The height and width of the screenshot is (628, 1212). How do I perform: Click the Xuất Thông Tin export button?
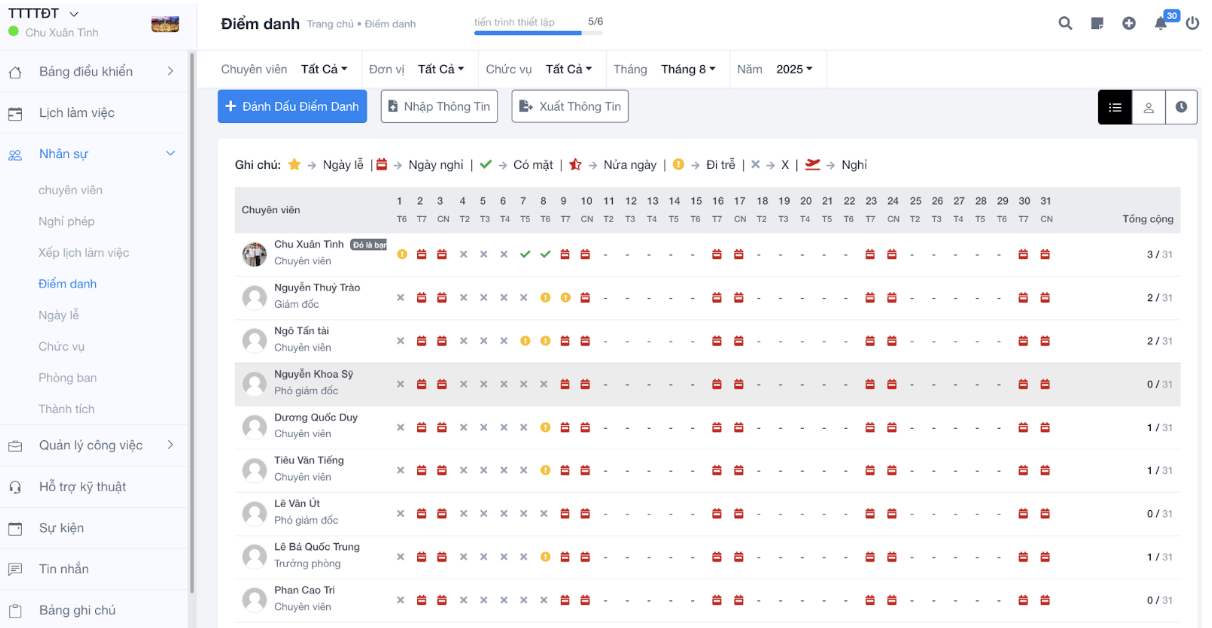tap(570, 106)
